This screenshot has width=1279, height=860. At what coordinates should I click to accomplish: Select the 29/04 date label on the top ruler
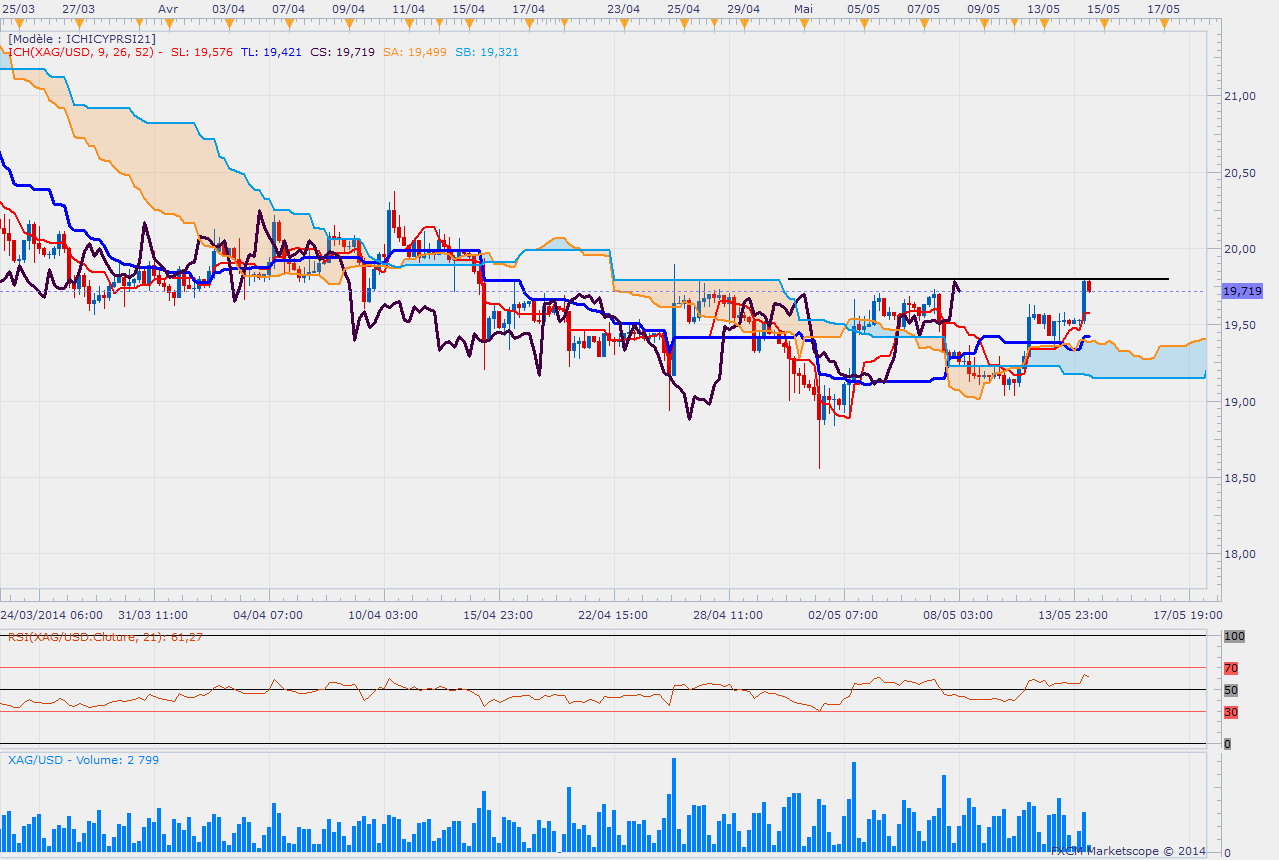743,8
